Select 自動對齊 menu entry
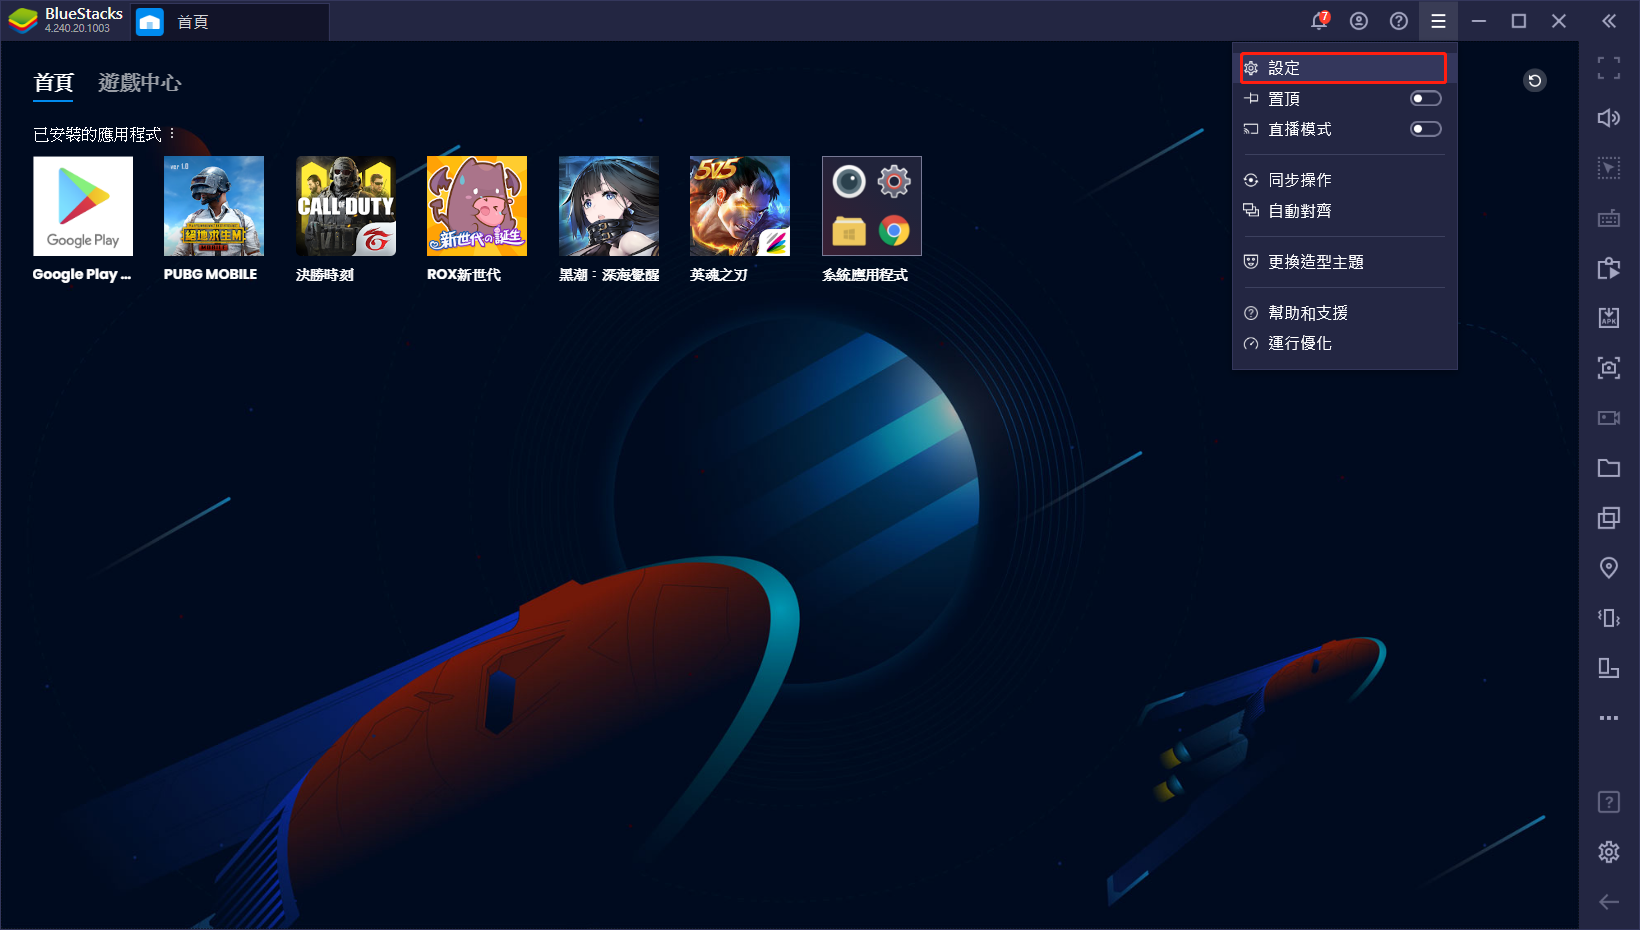Viewport: 1640px width, 930px height. 1343,211
